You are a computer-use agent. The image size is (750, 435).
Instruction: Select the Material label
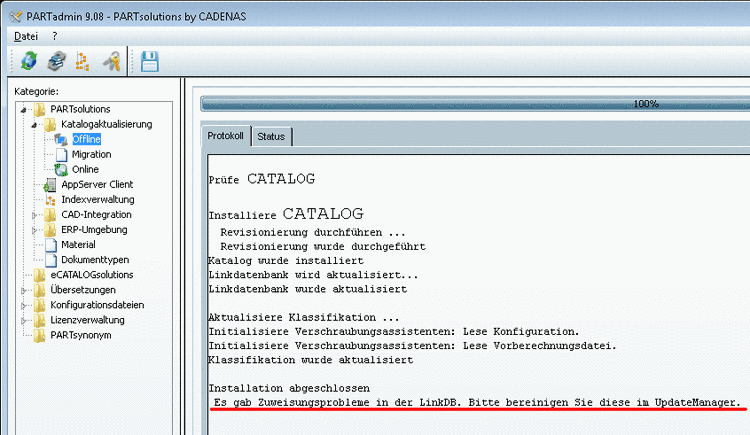[x=78, y=245]
